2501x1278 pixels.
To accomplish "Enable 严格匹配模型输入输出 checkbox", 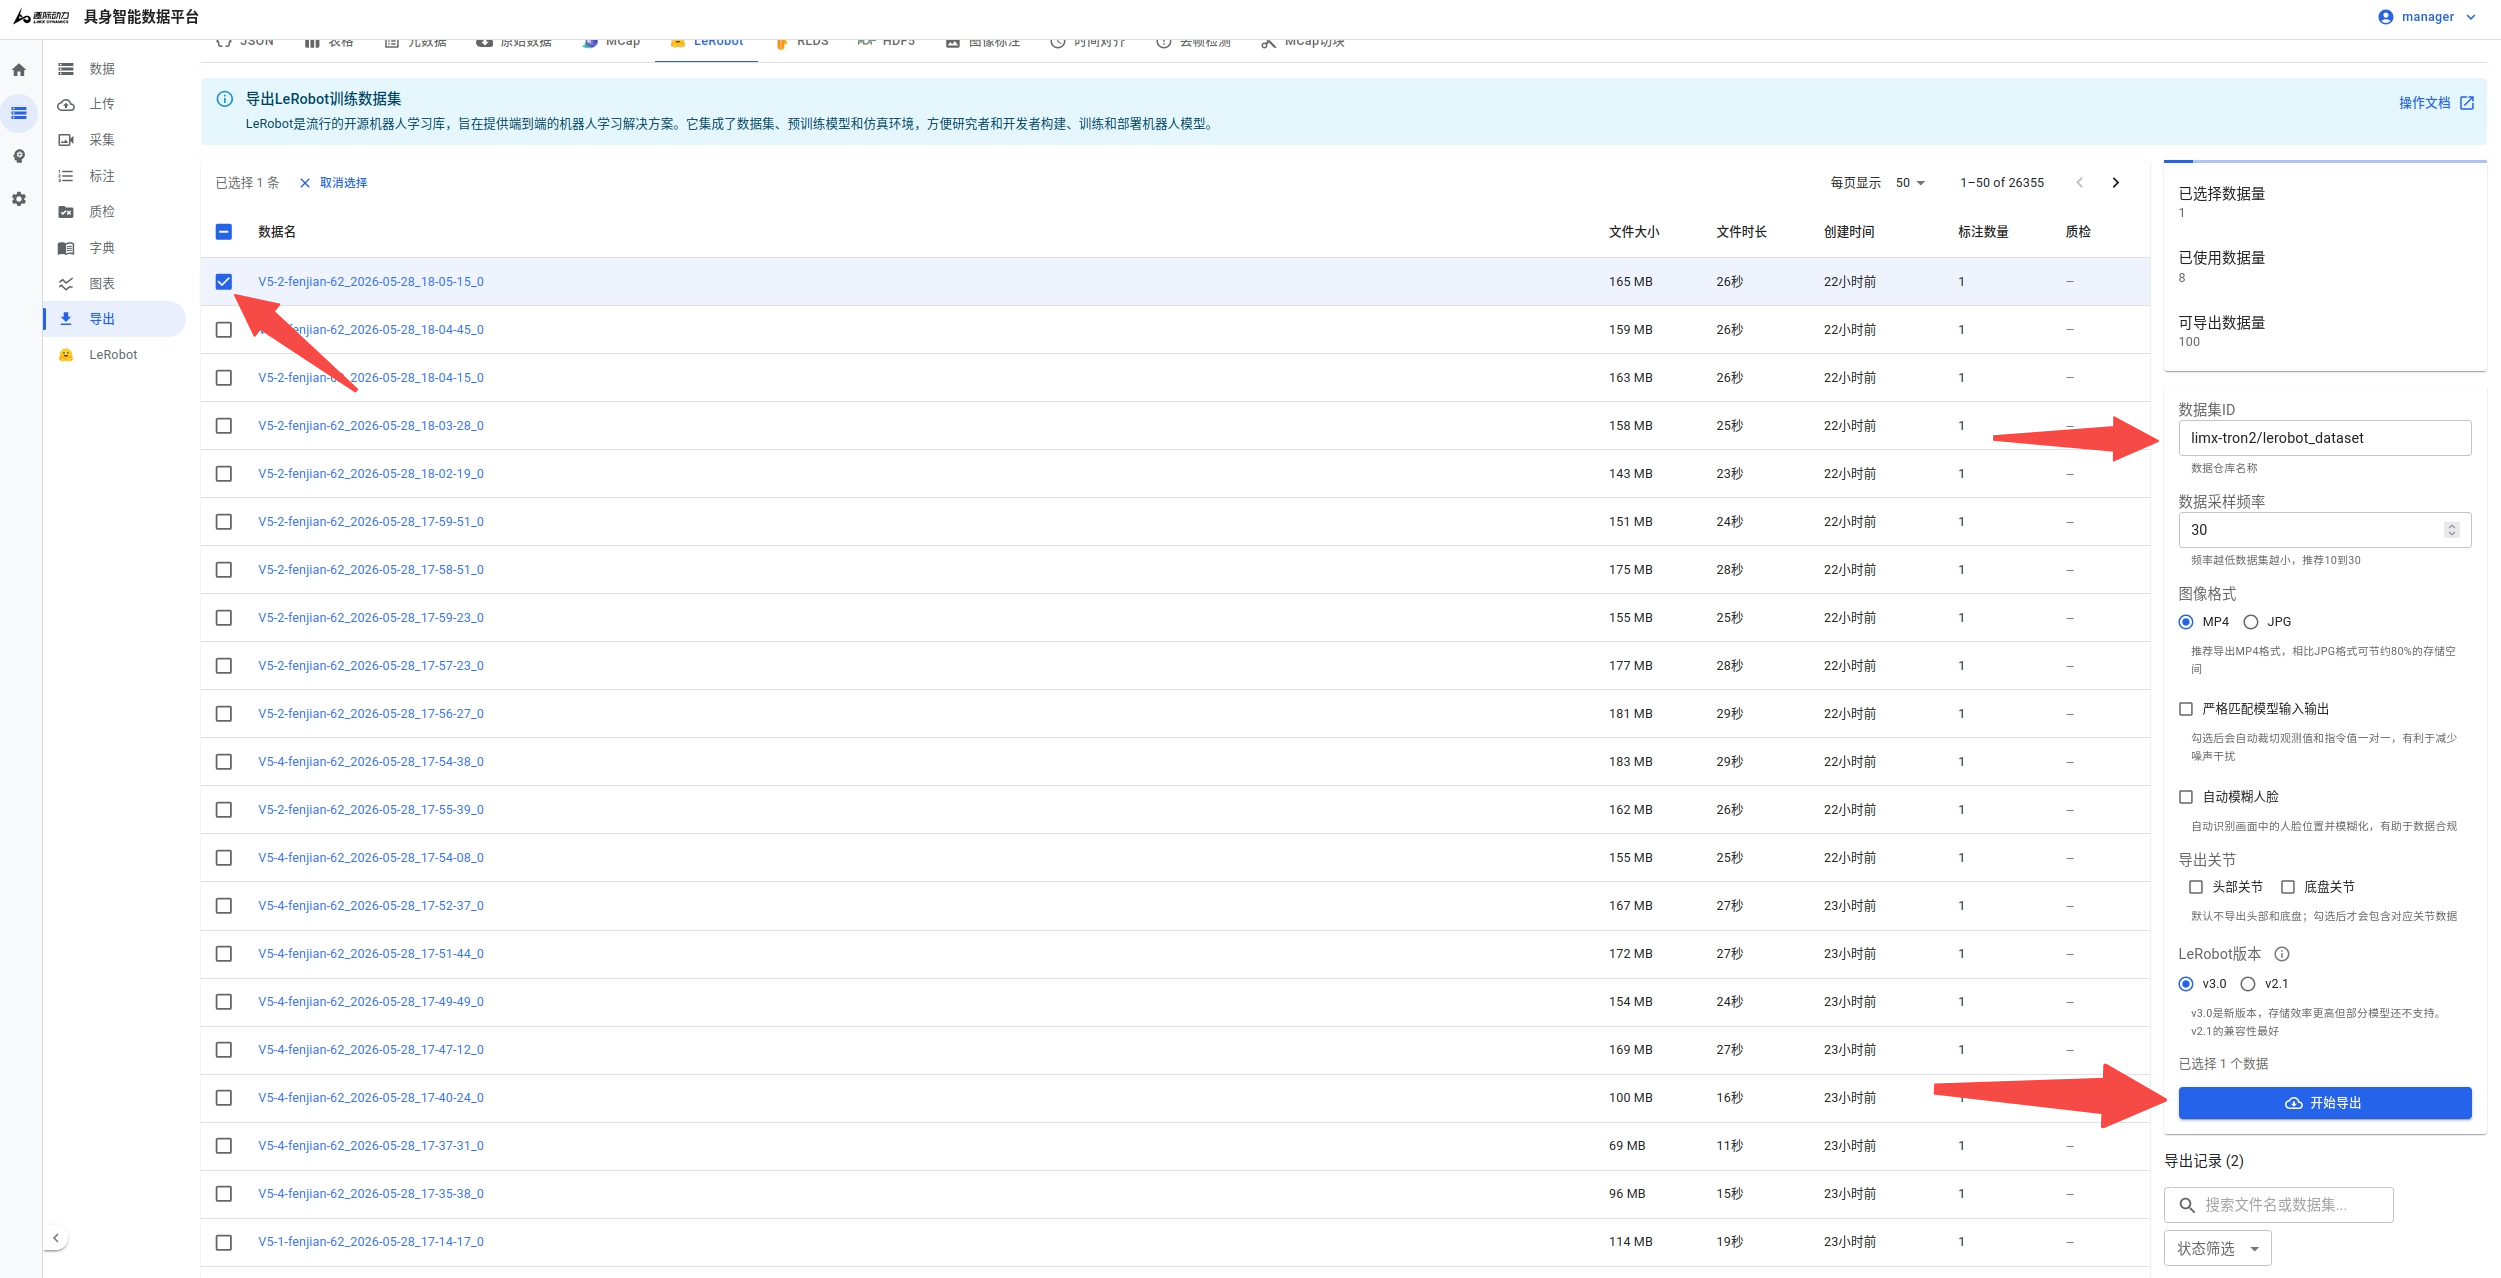I will click(x=2186, y=709).
